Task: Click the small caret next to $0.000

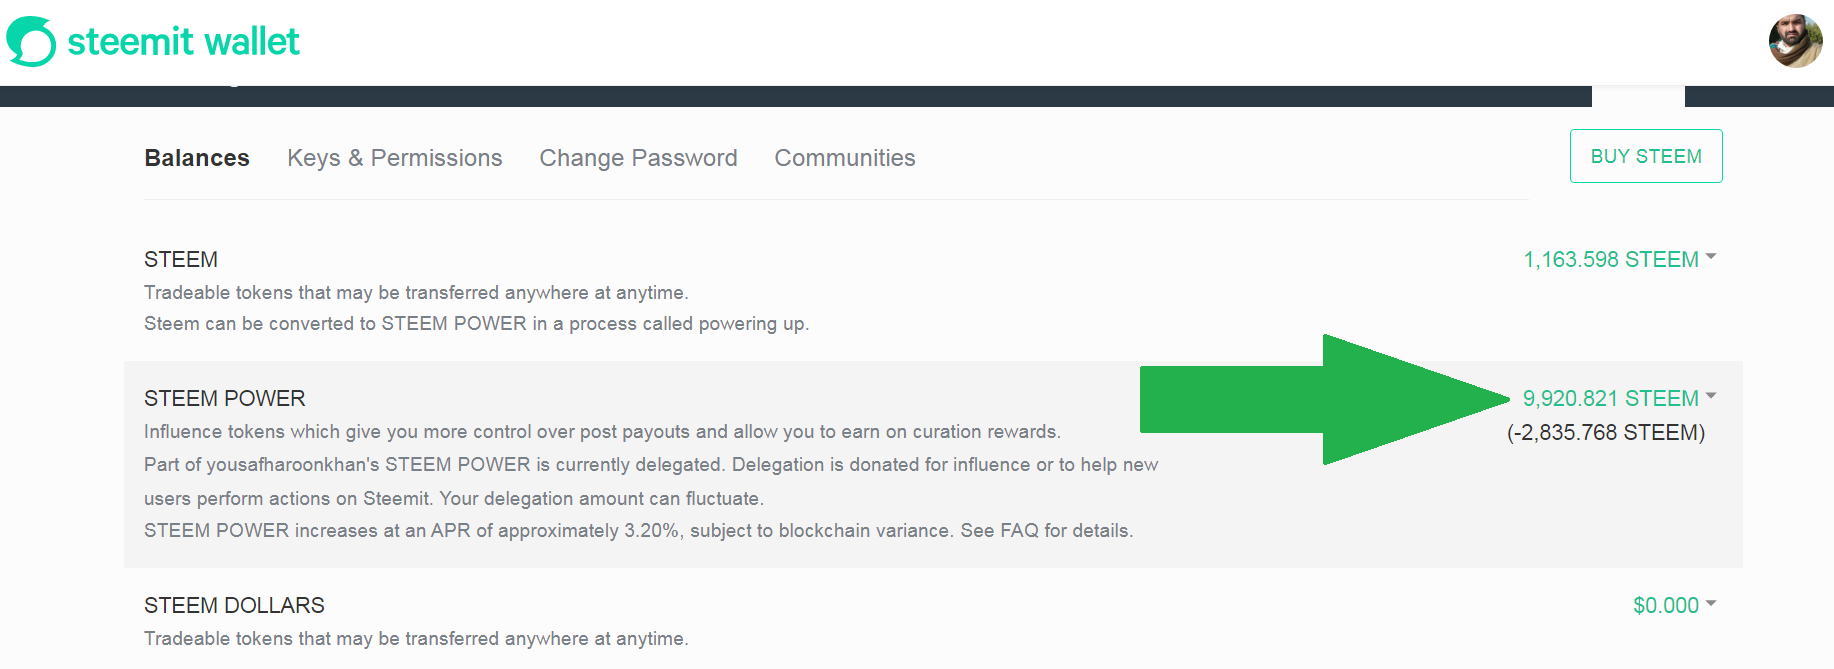Action: click(1711, 604)
